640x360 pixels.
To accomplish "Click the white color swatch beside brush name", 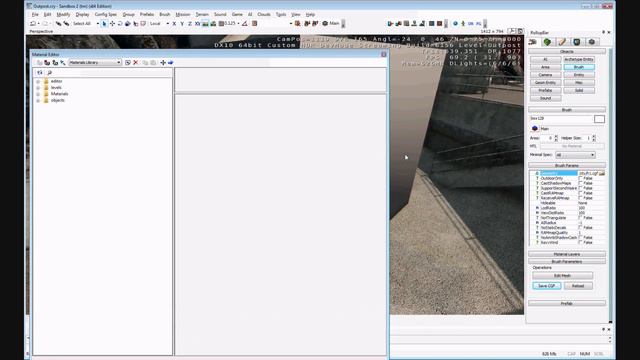I will coord(599,119).
